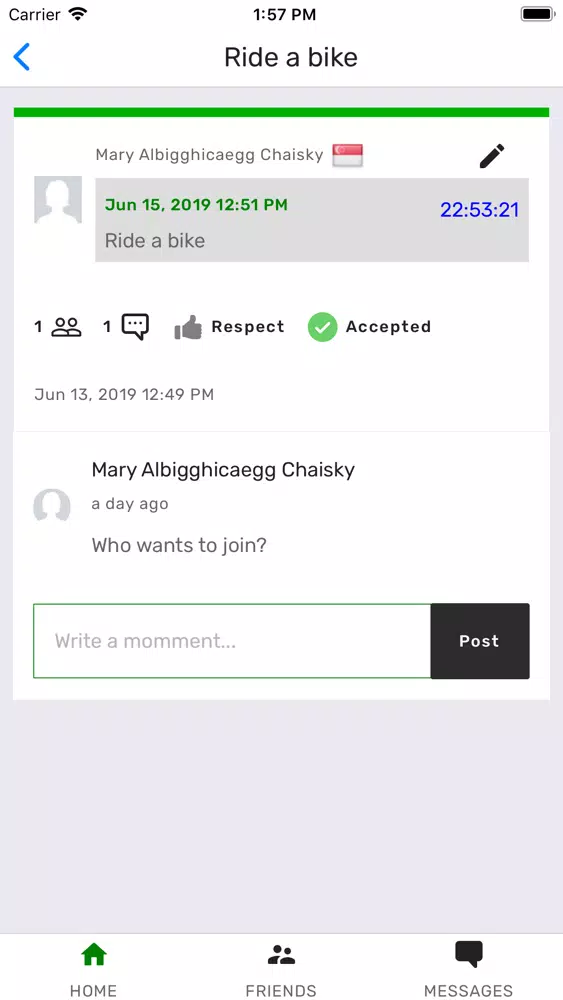Tap the comments speech bubble icon

click(x=135, y=327)
